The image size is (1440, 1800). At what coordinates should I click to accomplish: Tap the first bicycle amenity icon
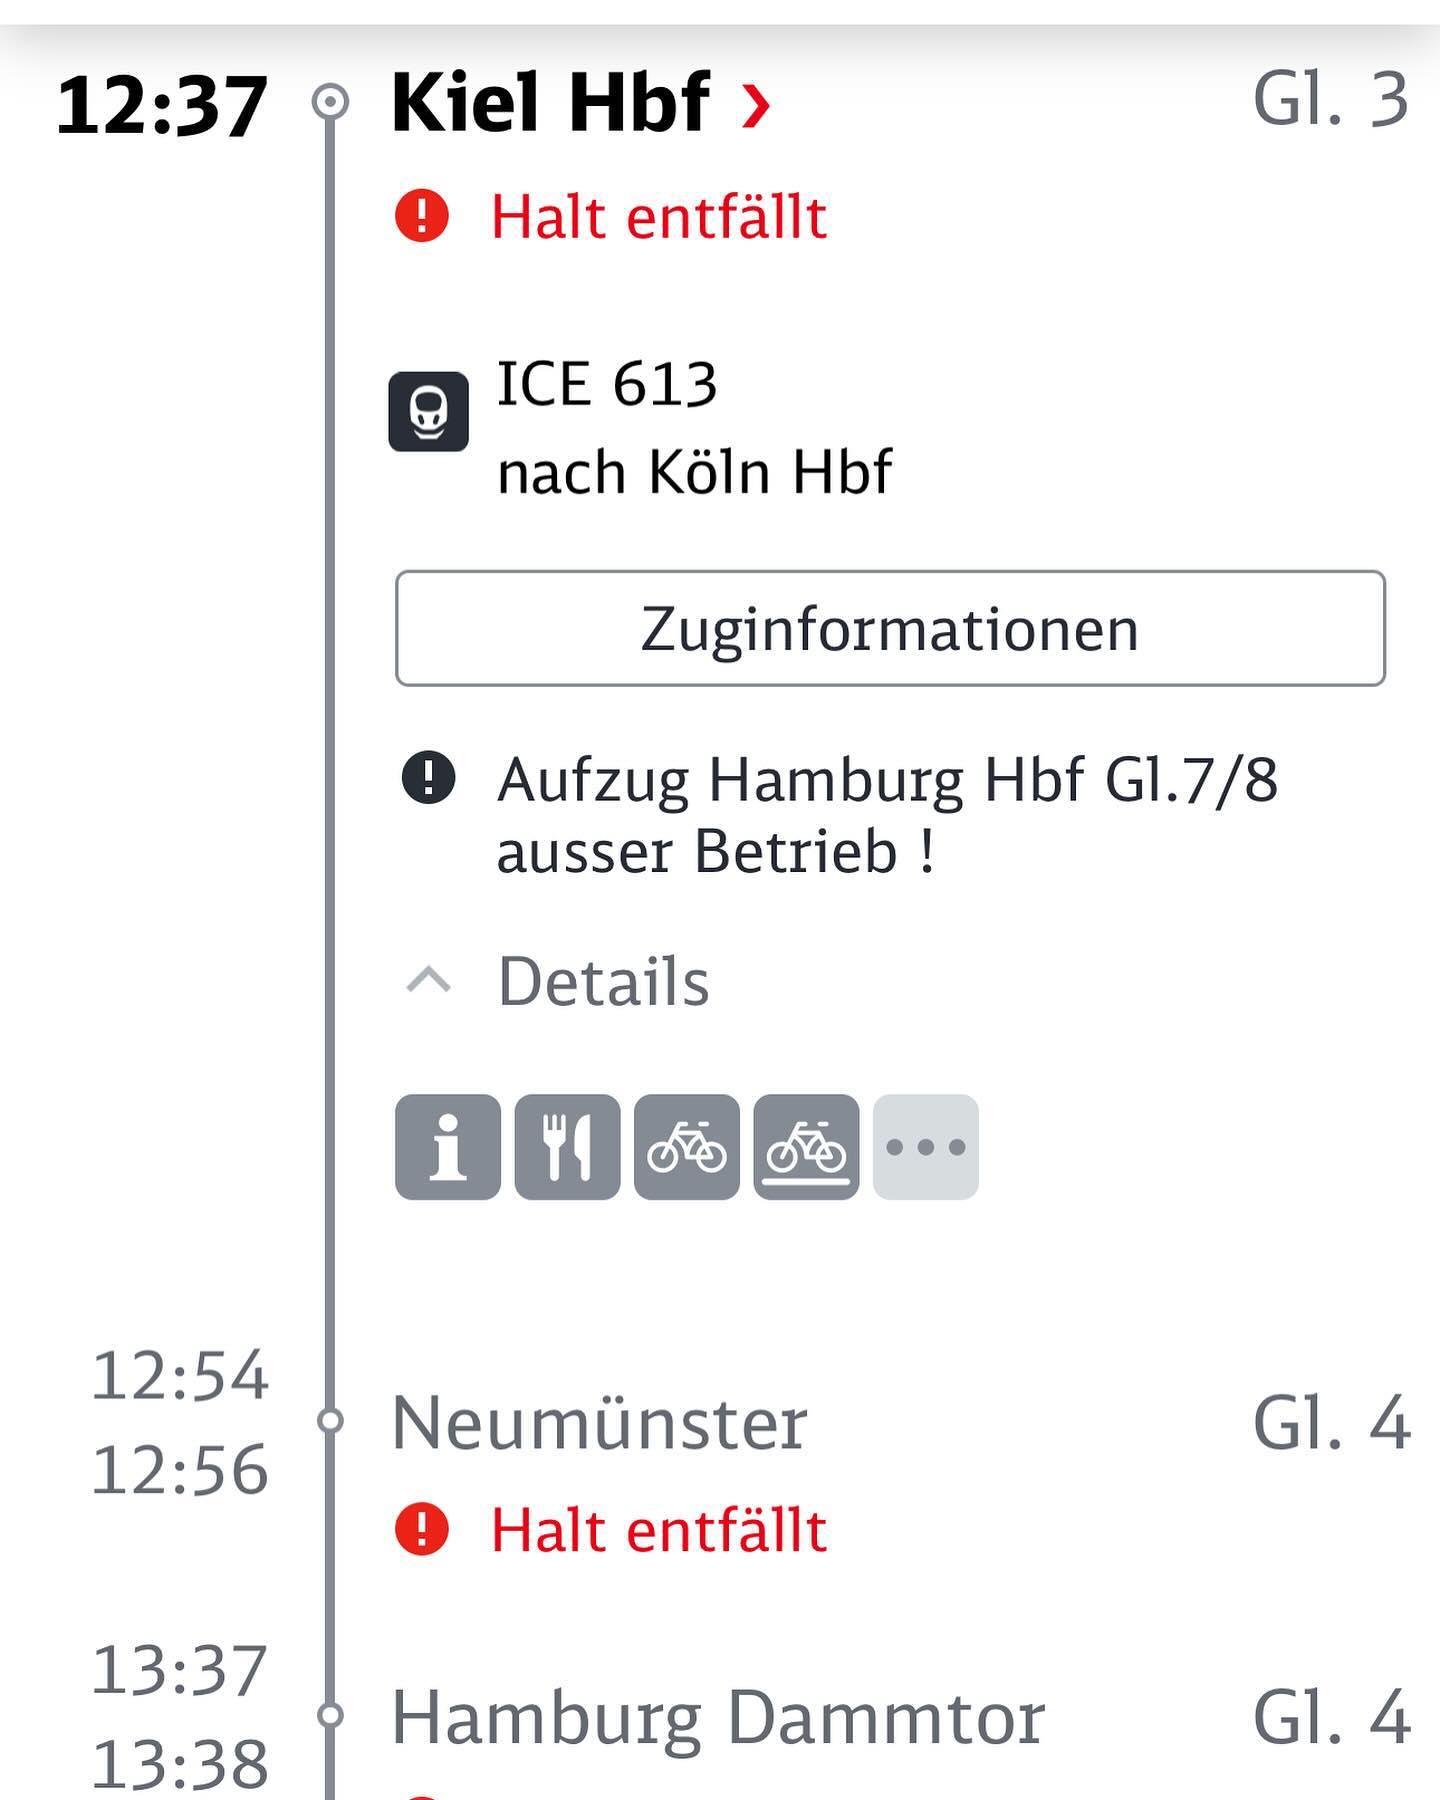(687, 1147)
